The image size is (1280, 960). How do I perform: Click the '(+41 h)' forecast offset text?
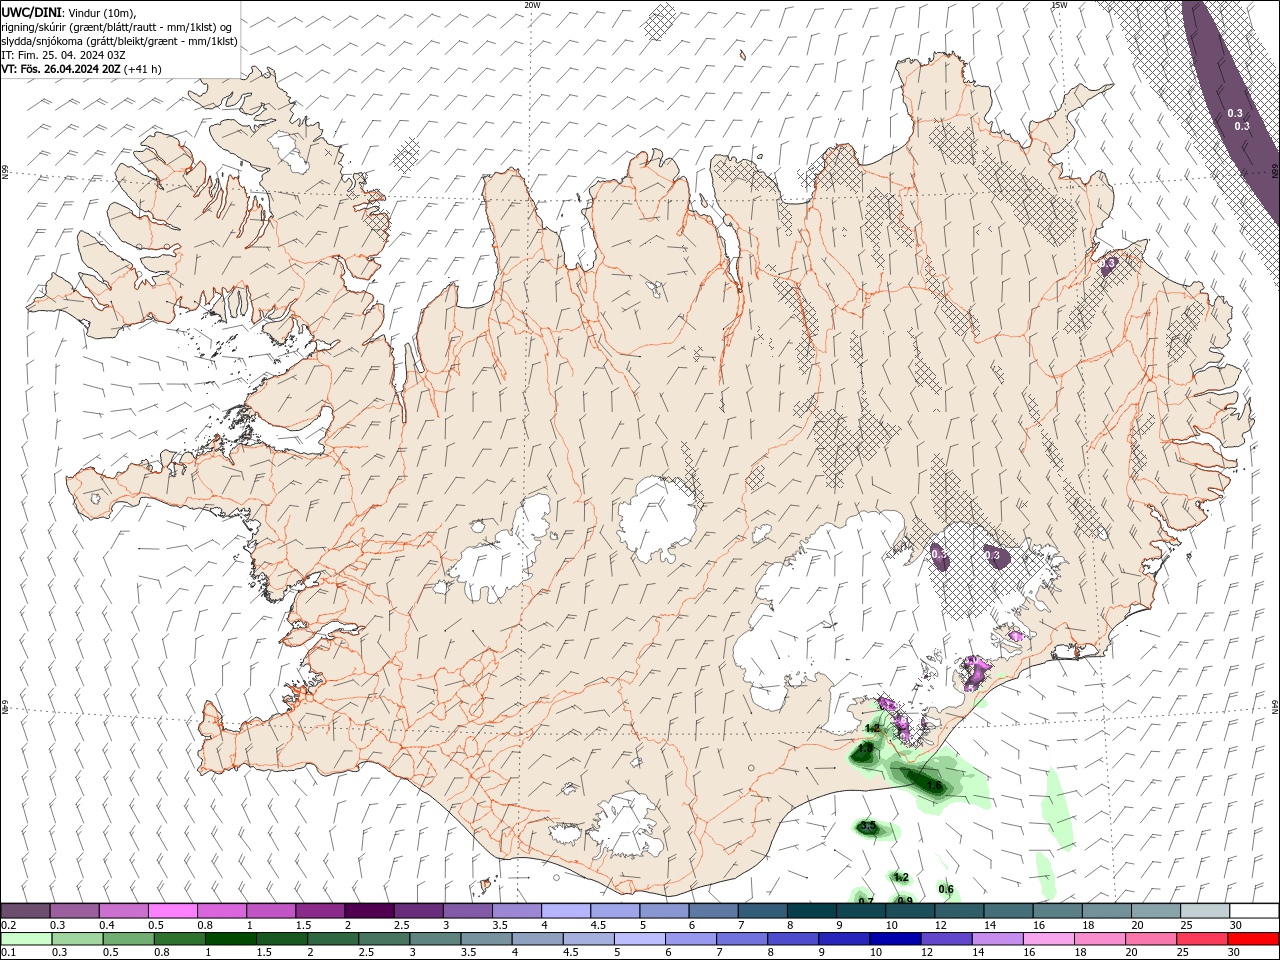click(x=144, y=69)
